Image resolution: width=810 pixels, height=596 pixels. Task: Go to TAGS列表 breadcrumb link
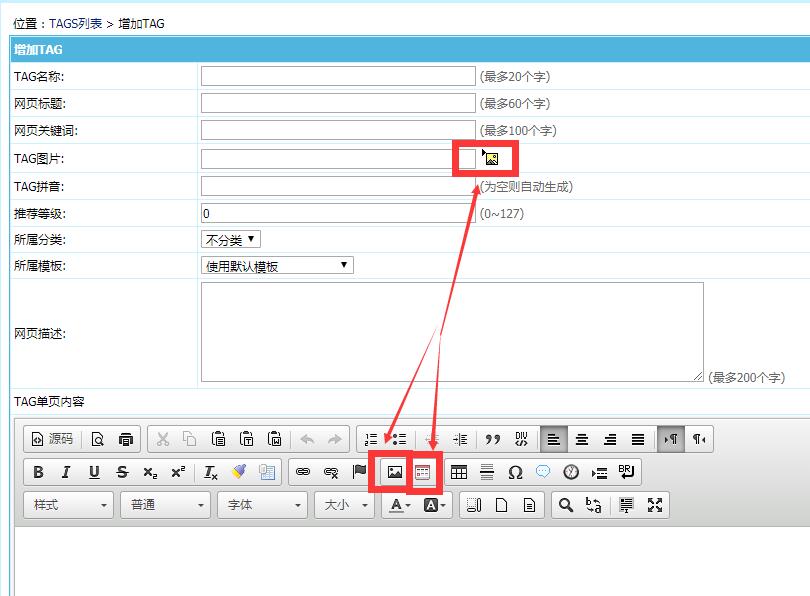75,24
